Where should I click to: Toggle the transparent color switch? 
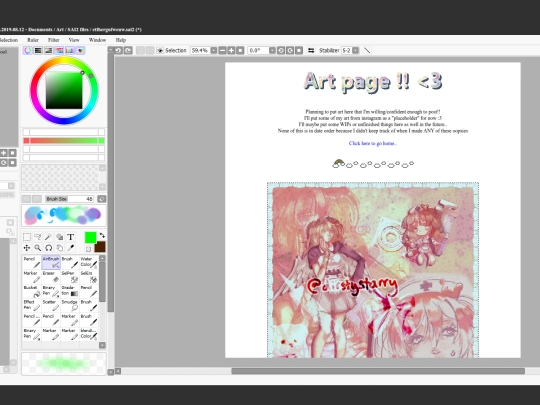tap(88, 249)
